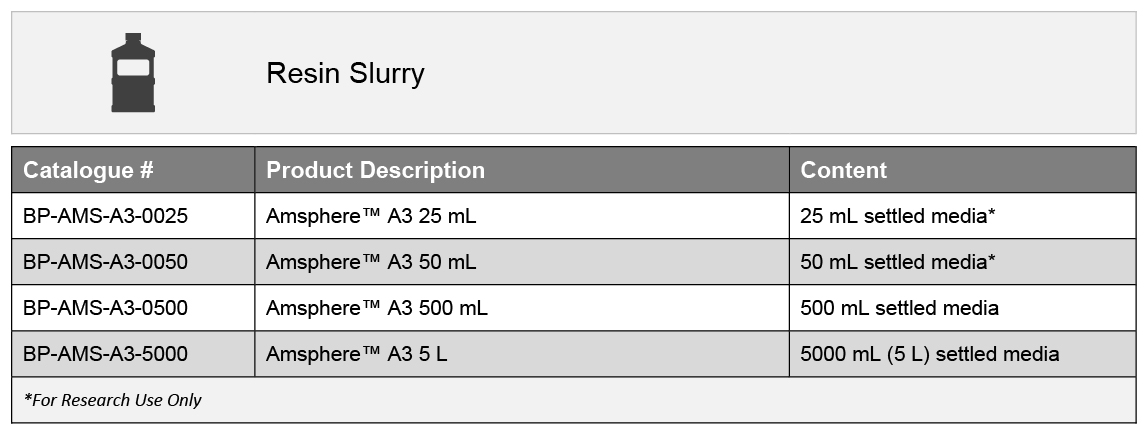Click the For Research Use Only footnote
Viewport: 1146px width, 429px height.
pyautogui.click(x=113, y=400)
